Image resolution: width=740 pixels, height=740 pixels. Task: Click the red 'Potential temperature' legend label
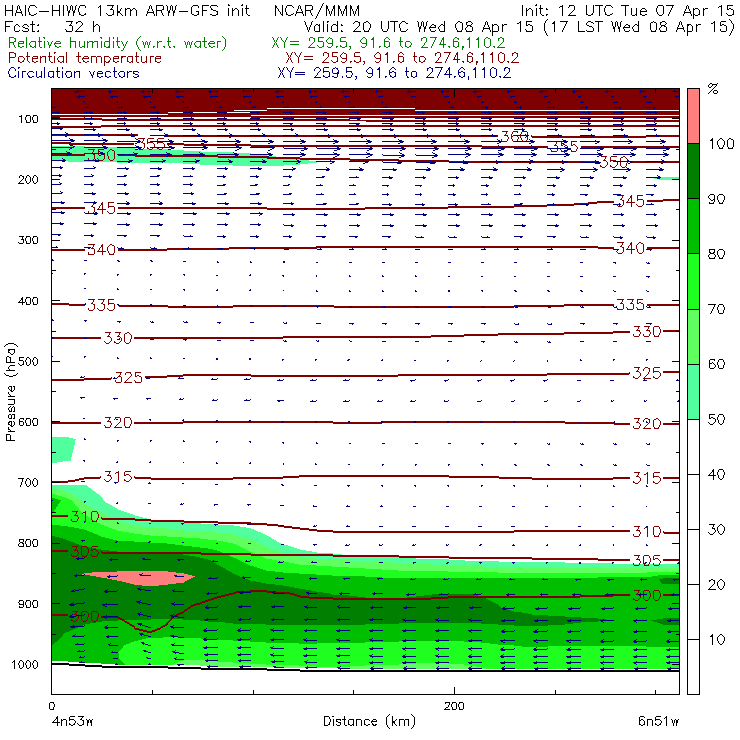pos(84,58)
